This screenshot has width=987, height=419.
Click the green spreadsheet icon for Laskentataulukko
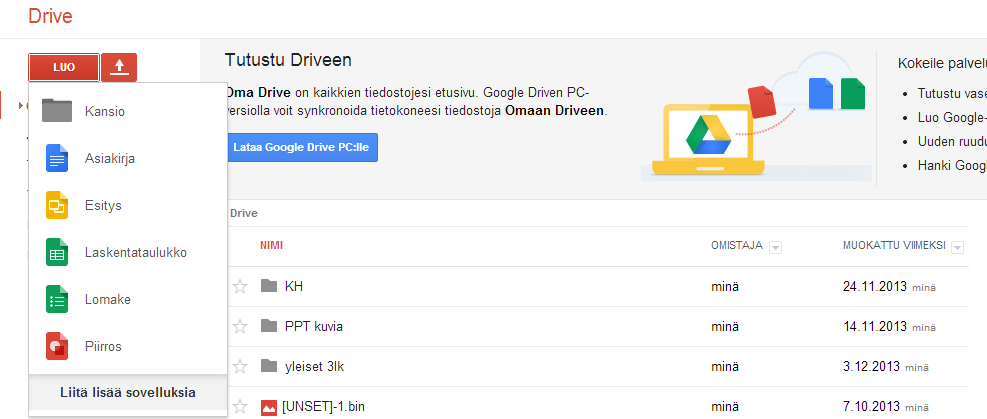pos(57,253)
